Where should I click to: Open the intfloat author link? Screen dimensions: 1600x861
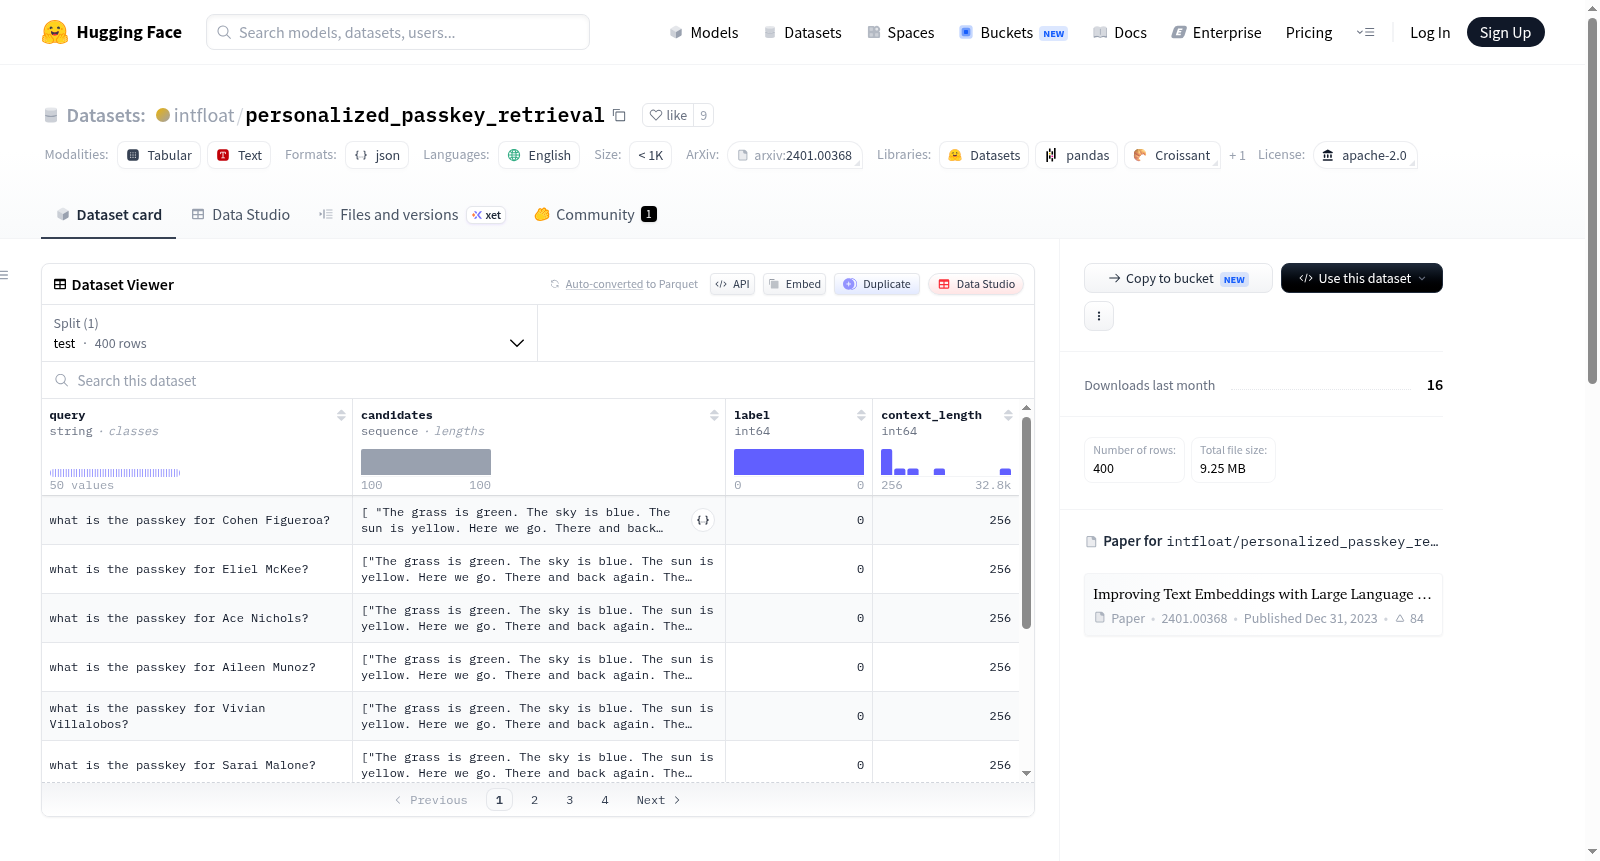pyautogui.click(x=204, y=115)
